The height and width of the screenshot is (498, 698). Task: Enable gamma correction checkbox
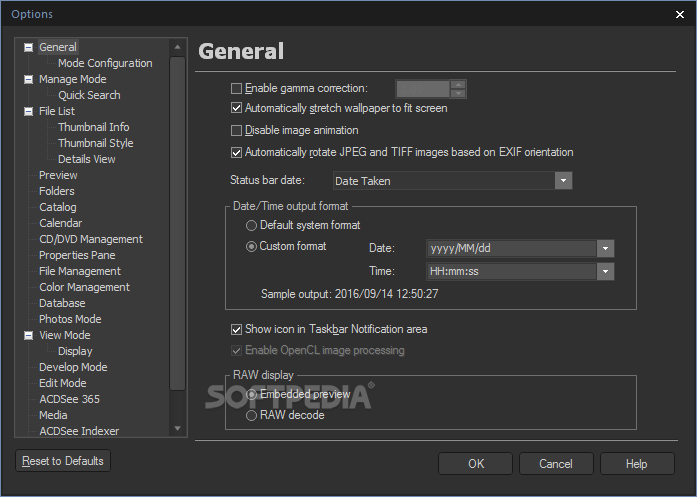pos(236,89)
